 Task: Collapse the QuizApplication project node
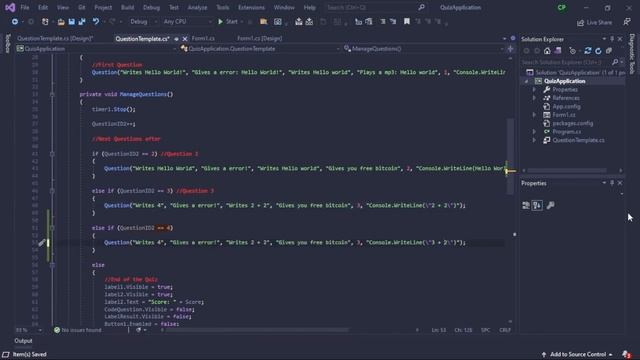point(527,81)
